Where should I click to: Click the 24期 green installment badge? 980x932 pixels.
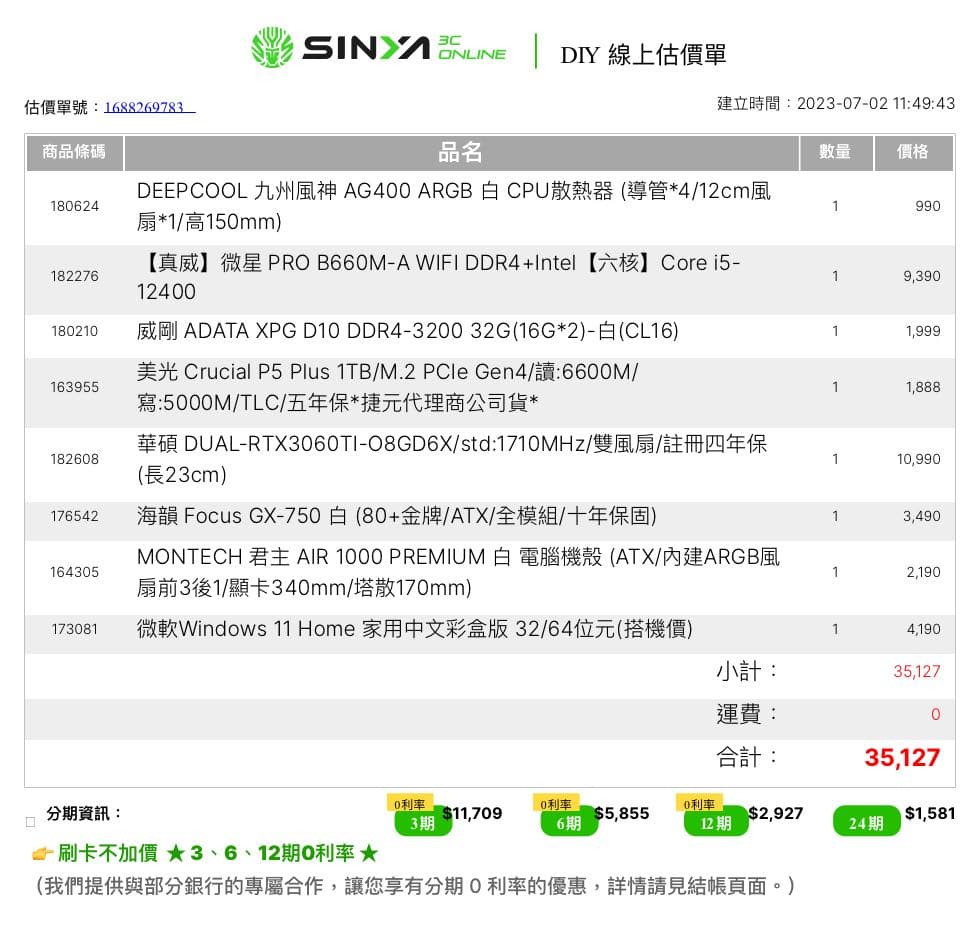865,823
